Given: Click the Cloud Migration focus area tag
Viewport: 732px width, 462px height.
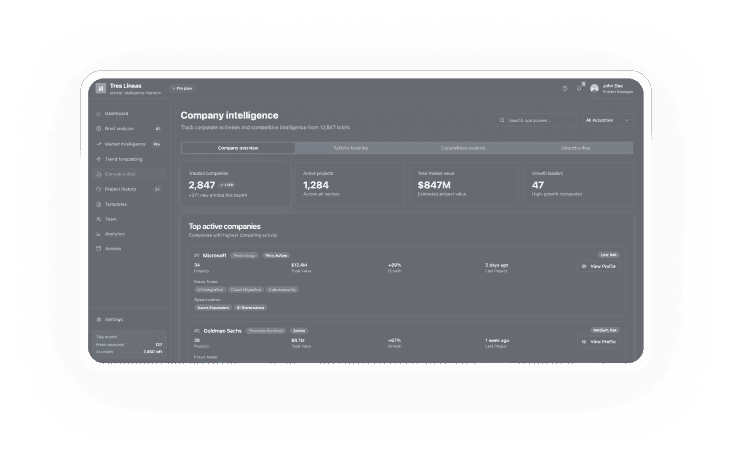Looking at the screenshot, I should (x=246, y=290).
